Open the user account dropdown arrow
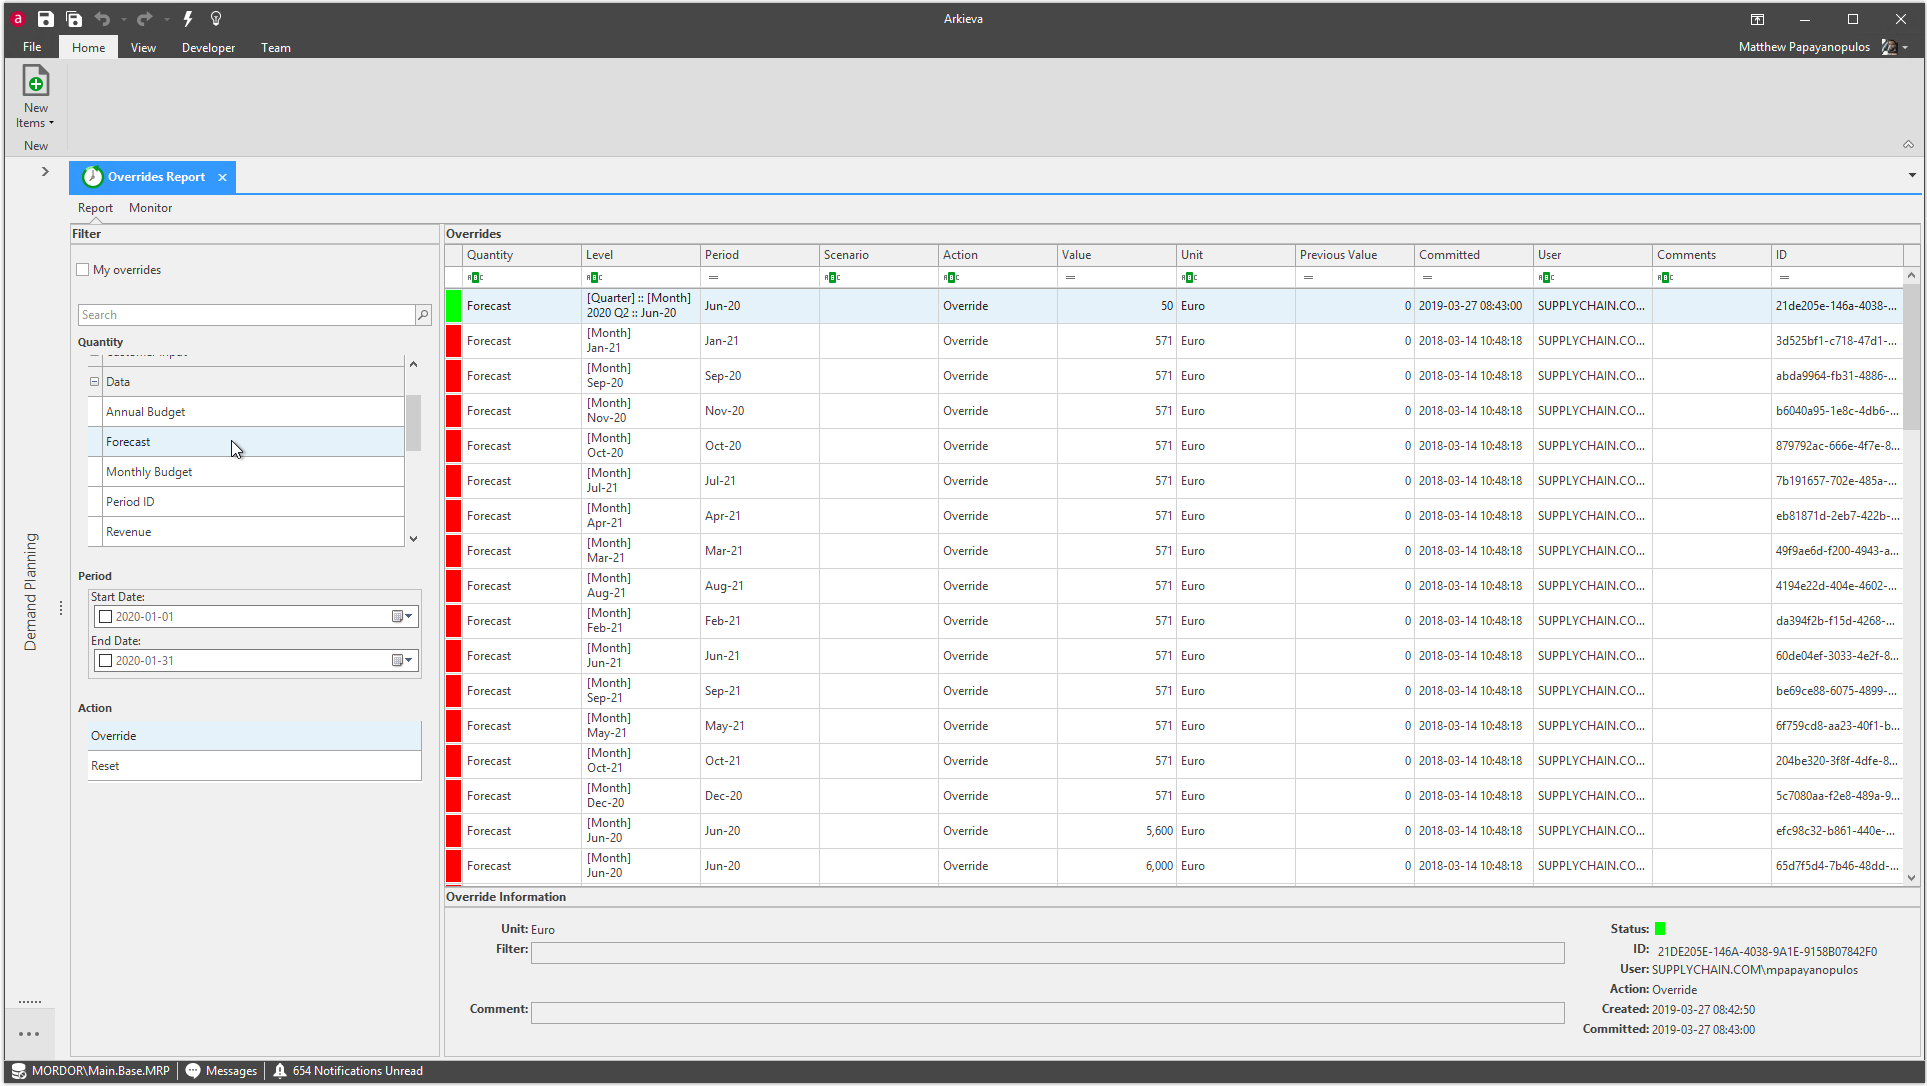Screen dimensions: 1927x1086 click(1906, 47)
